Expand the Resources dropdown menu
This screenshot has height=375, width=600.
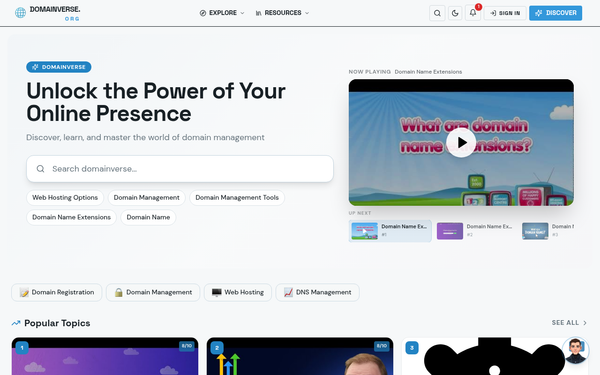point(282,13)
